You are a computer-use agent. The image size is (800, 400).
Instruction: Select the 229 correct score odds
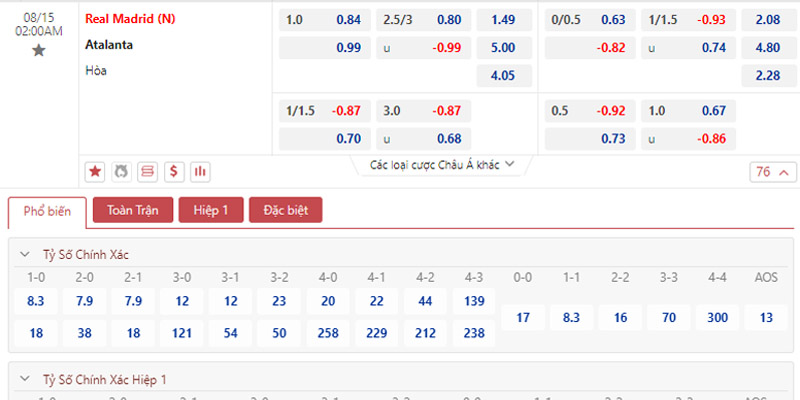(377, 333)
